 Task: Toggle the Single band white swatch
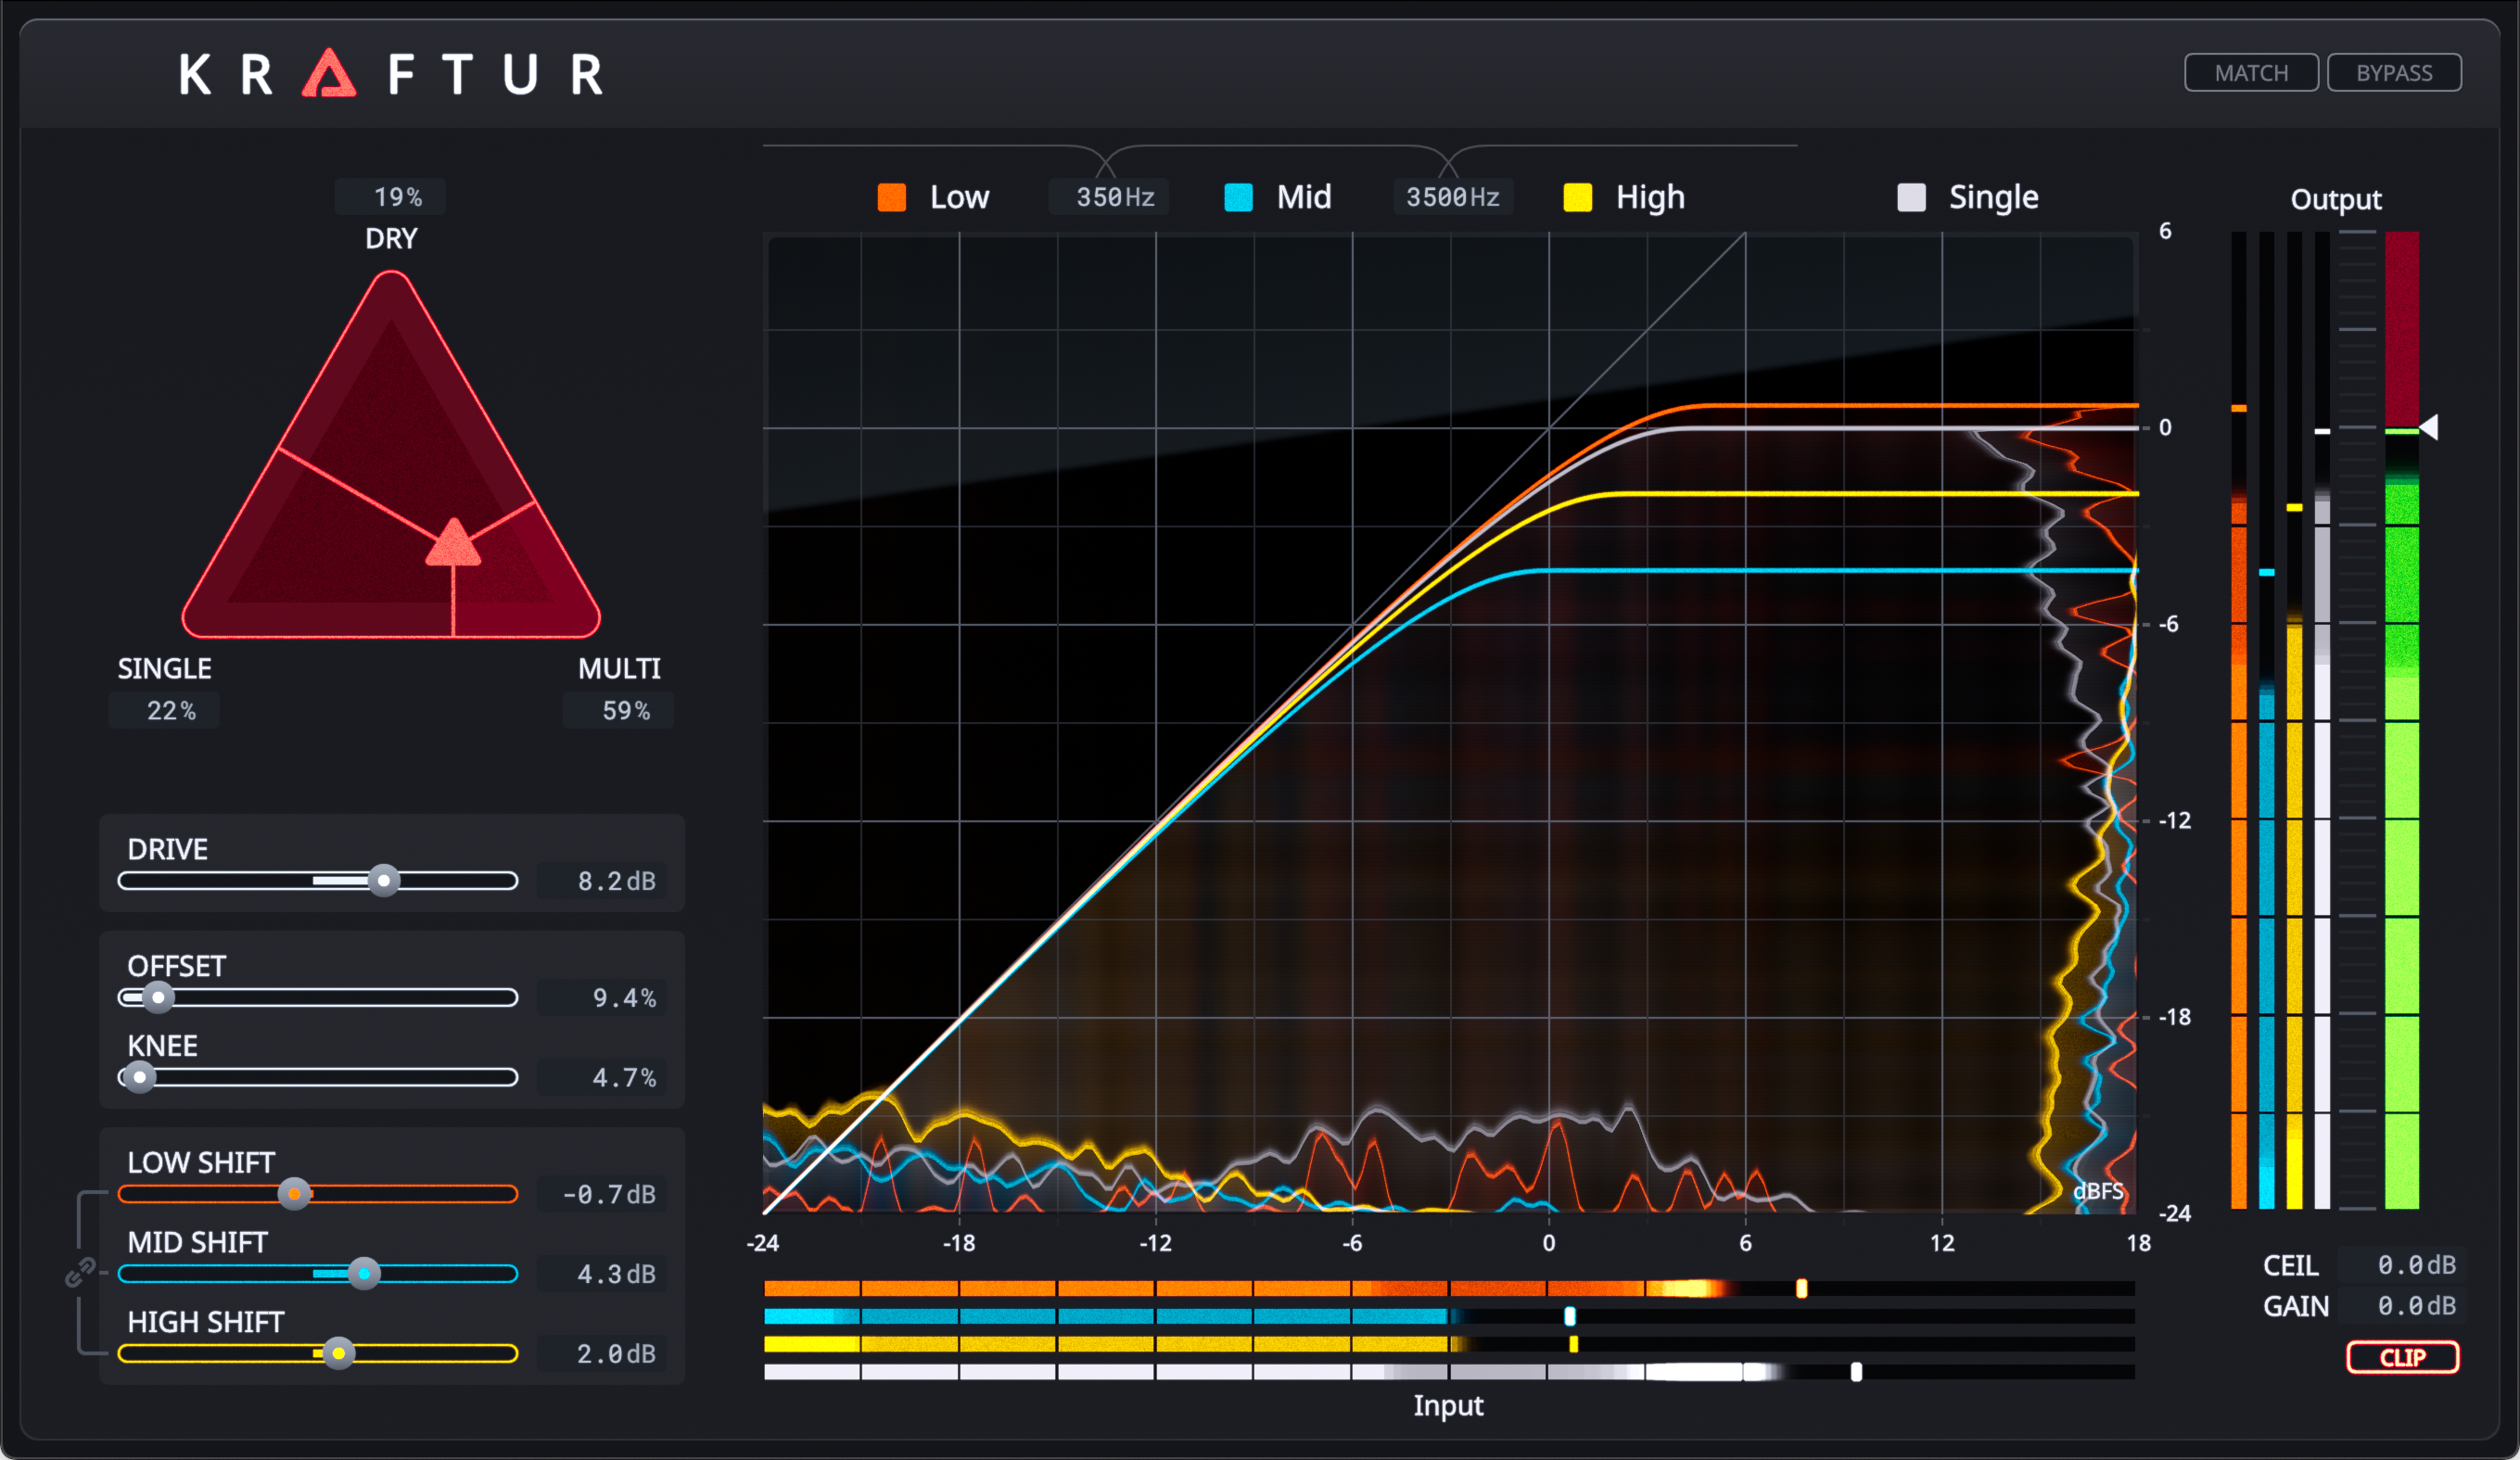[1911, 197]
